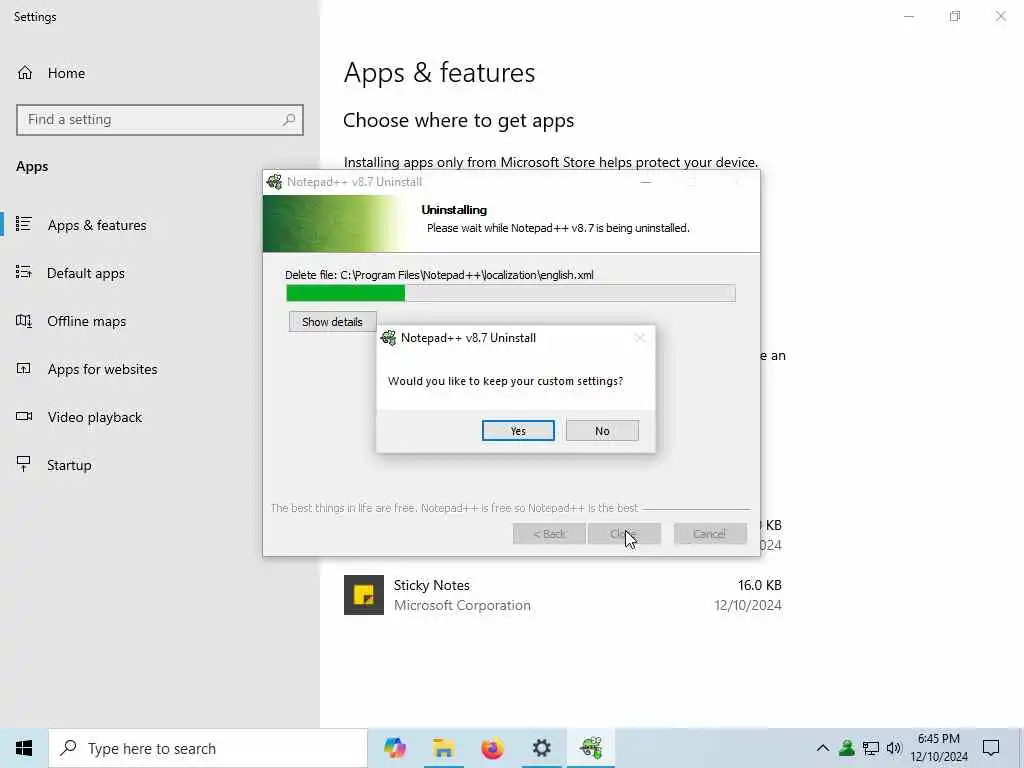The height and width of the screenshot is (768, 1024).
Task: Open notification center icon
Action: point(991,748)
